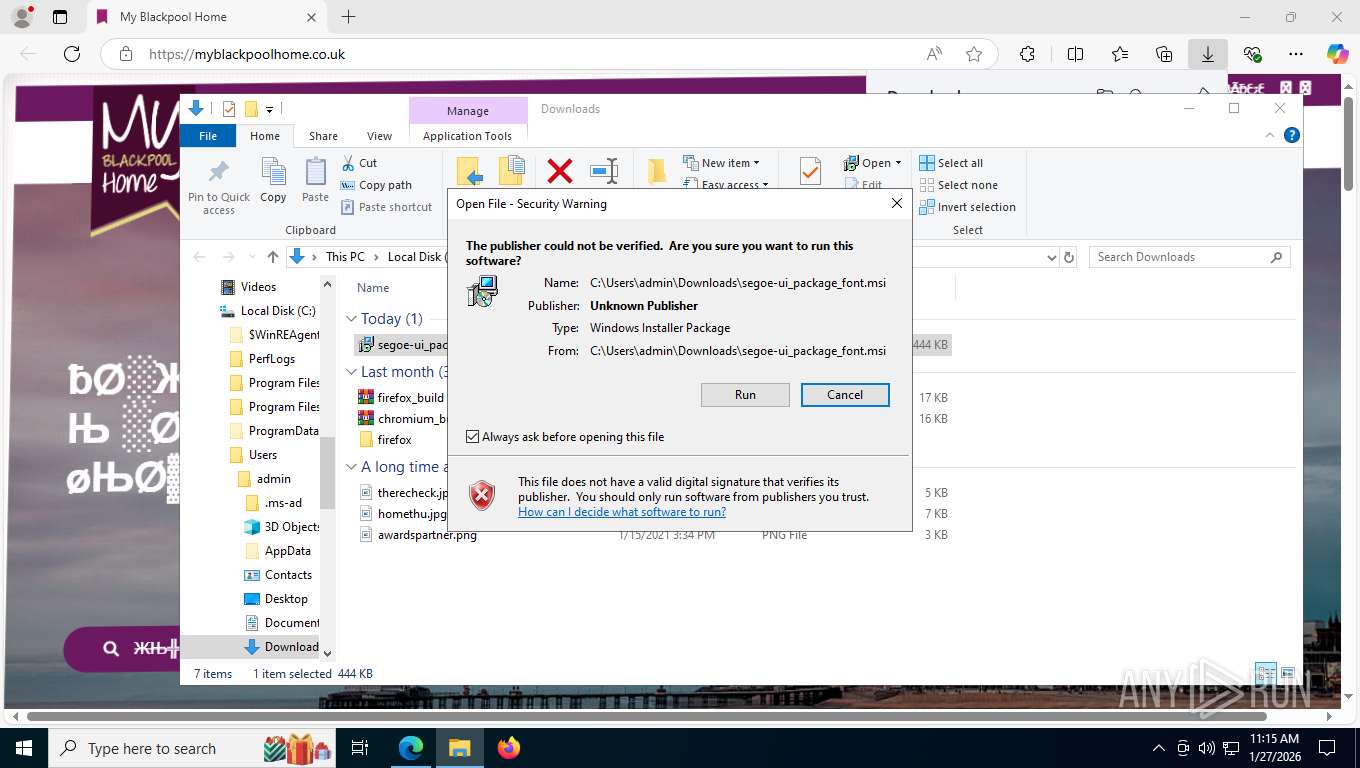
Task: Click the Cut scissors command
Action: 359,163
